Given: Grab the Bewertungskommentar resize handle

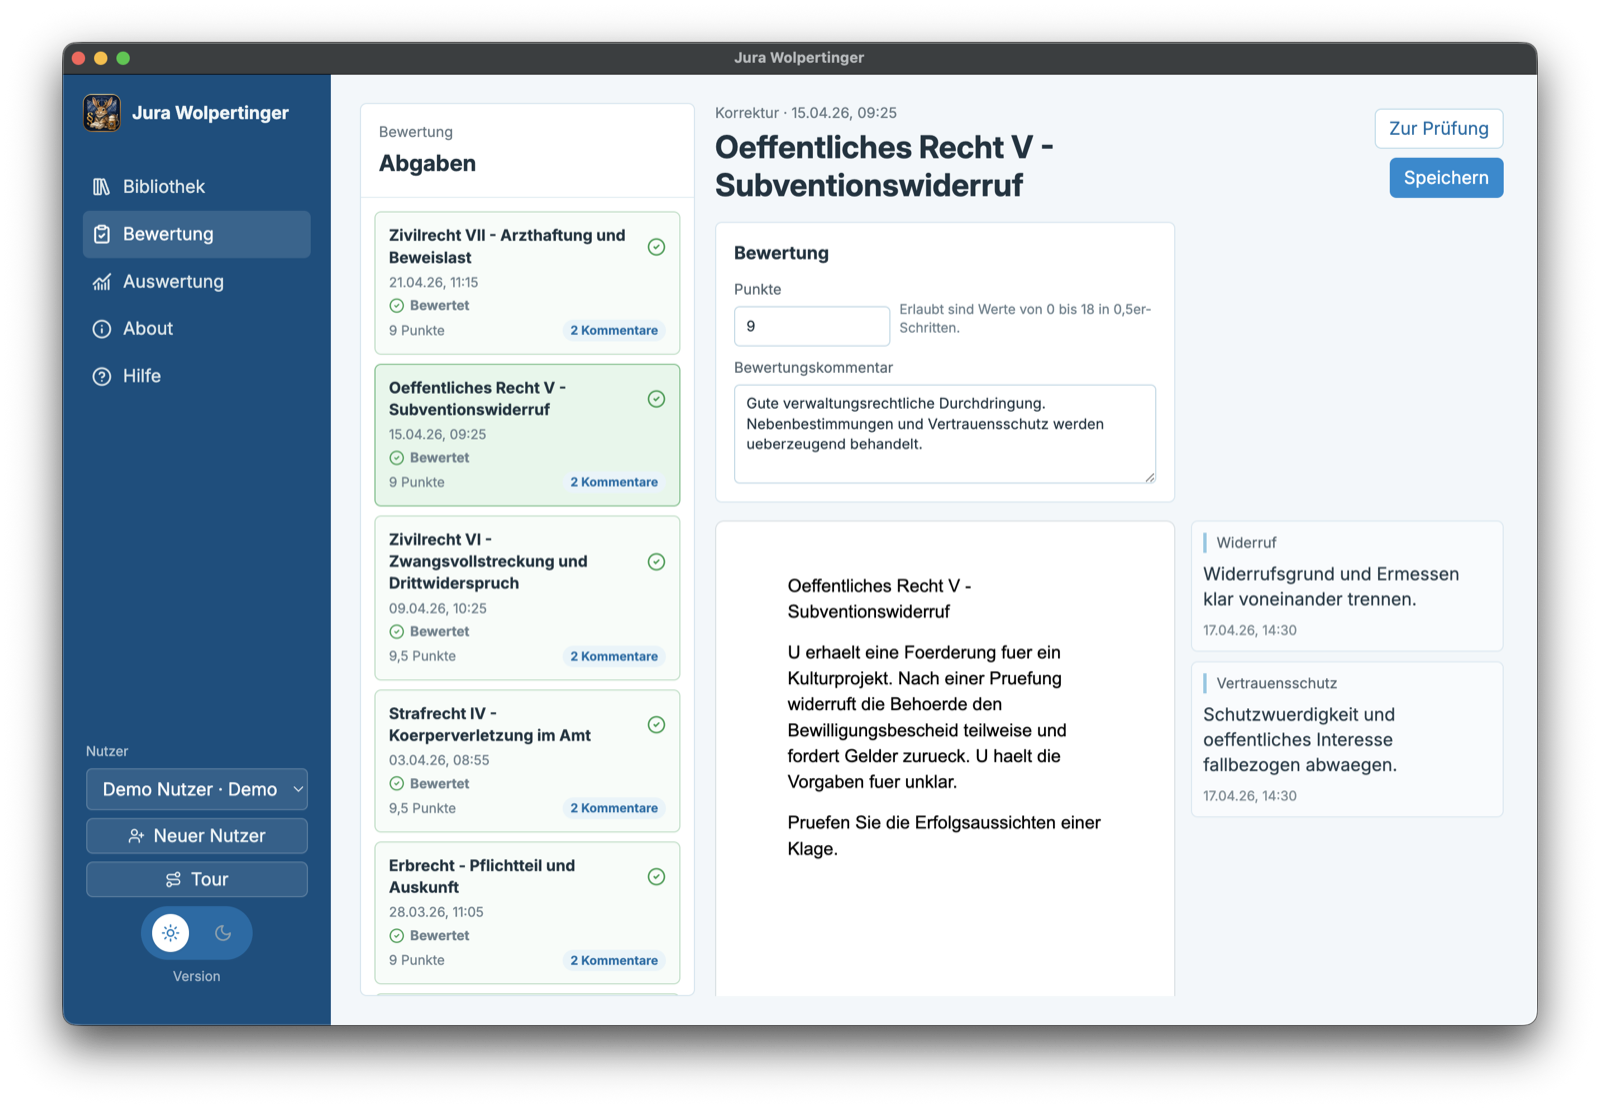Looking at the screenshot, I should 1150,477.
